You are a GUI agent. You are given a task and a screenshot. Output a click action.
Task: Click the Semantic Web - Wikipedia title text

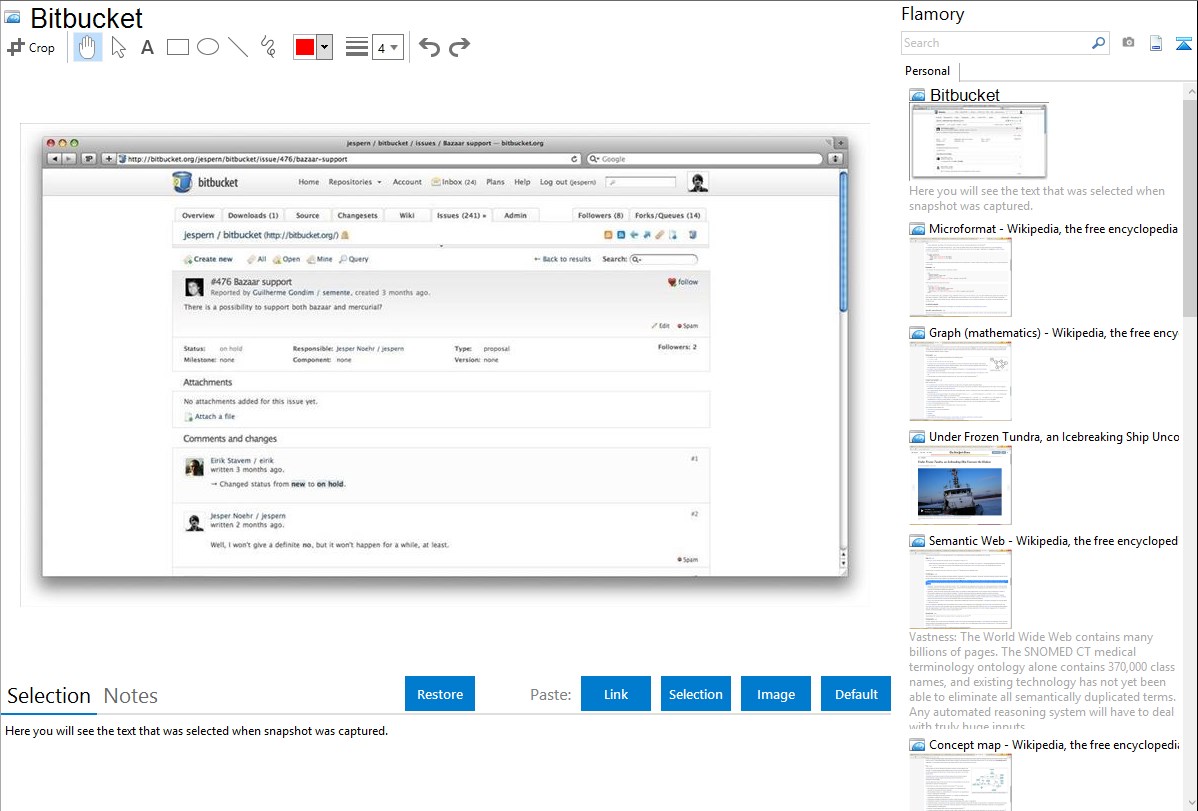[x=1053, y=540]
